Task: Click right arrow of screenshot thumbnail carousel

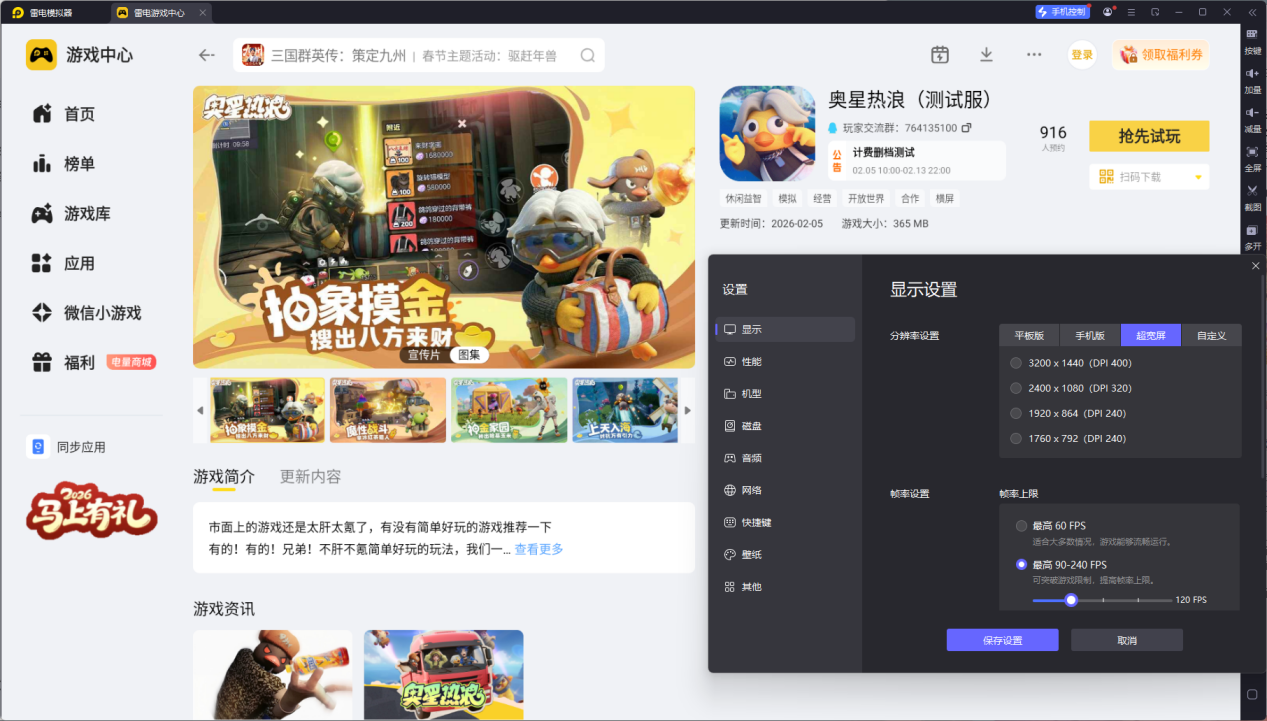Action: point(687,410)
